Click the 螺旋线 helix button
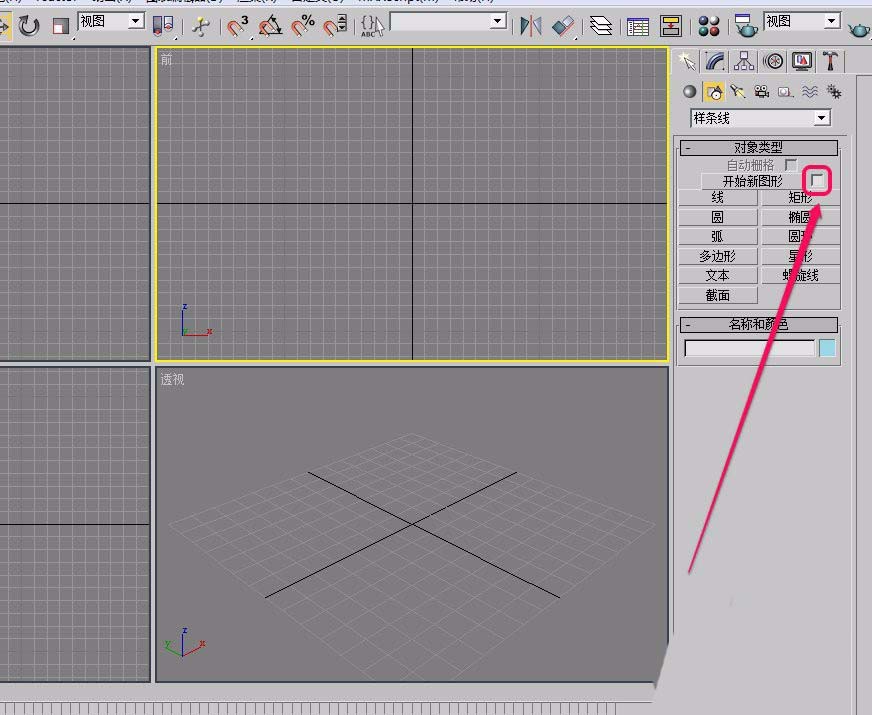This screenshot has height=715, width=872. point(800,275)
